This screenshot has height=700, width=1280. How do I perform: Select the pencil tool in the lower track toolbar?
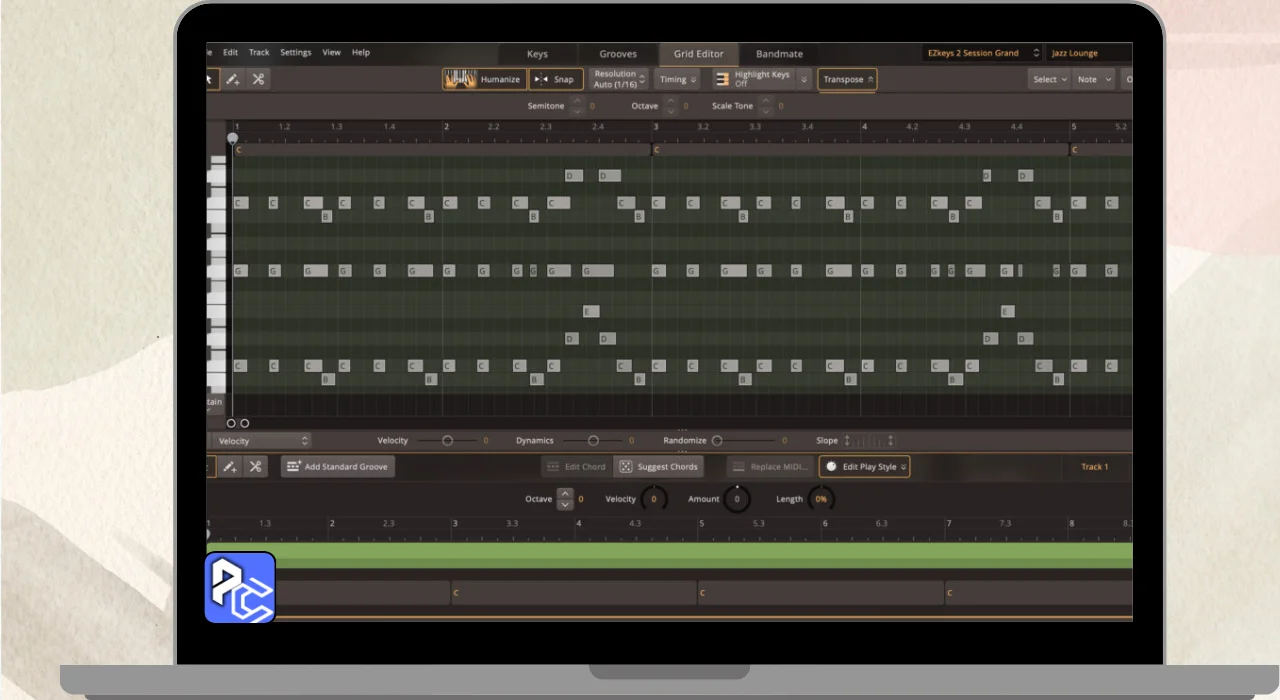point(230,466)
